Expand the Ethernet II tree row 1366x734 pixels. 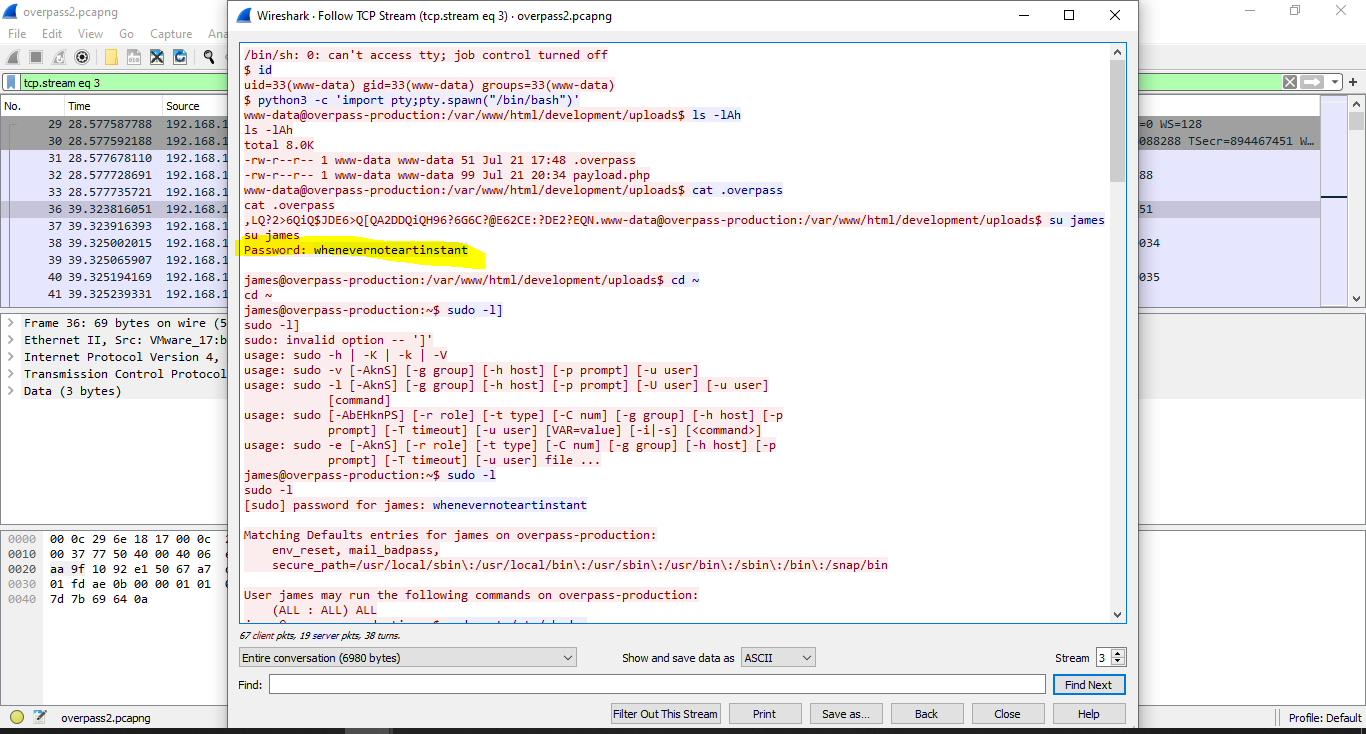11,340
